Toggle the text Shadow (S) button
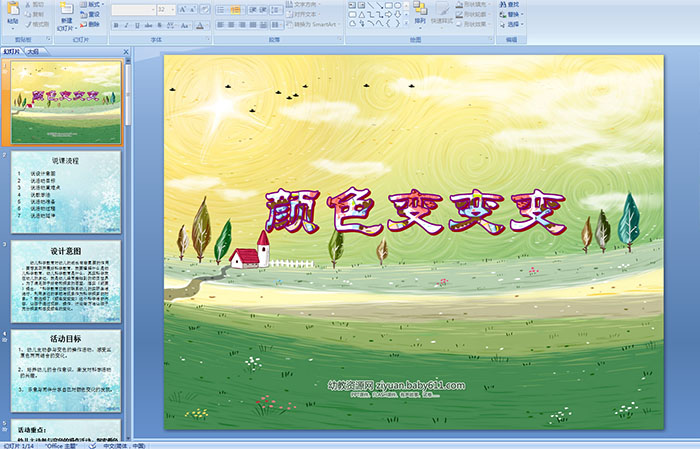Screen dimensions: 700x449 point(159,25)
